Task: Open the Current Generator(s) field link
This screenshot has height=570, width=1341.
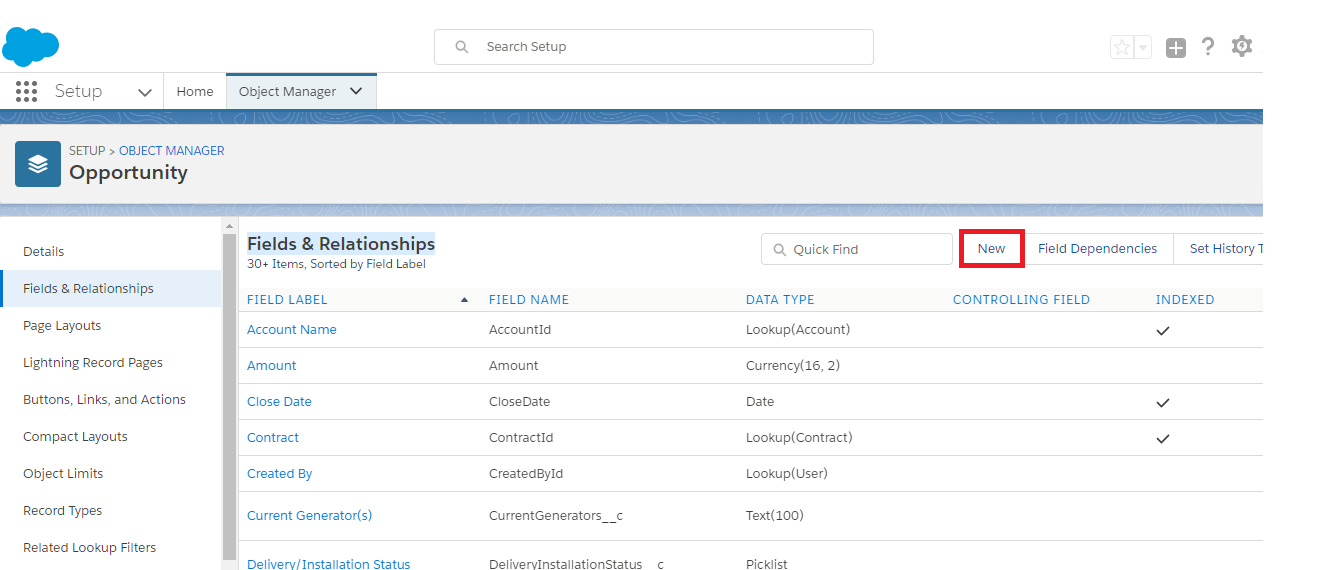Action: [309, 516]
